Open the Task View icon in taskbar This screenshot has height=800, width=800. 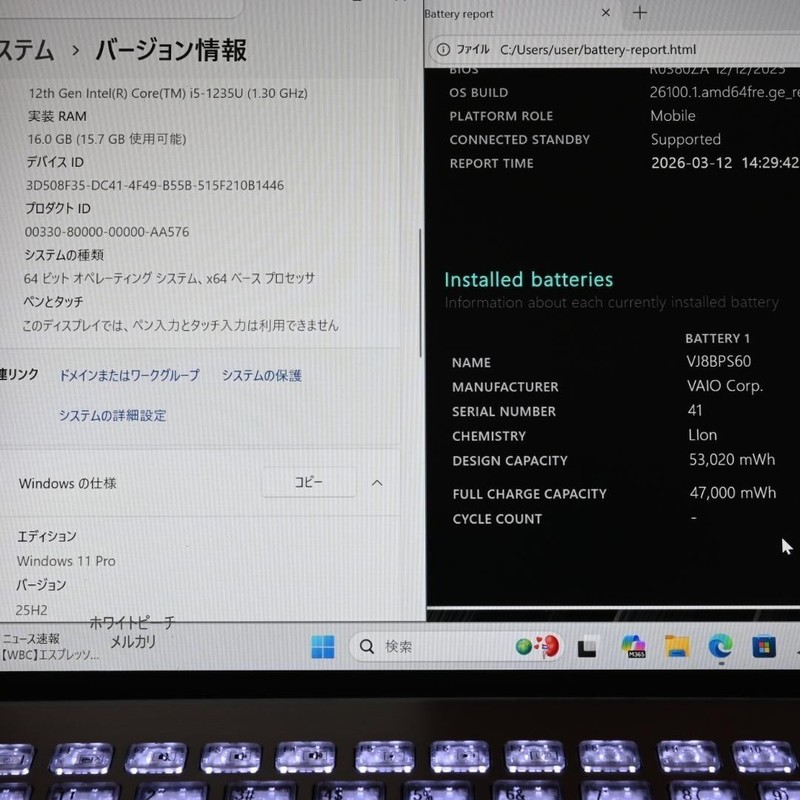coord(587,647)
